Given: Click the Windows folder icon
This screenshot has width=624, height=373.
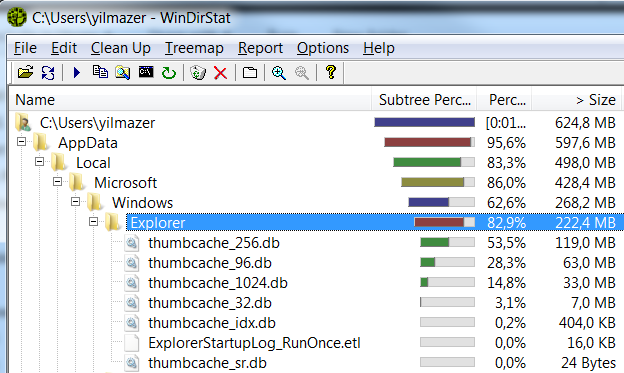Looking at the screenshot, I should point(95,202).
